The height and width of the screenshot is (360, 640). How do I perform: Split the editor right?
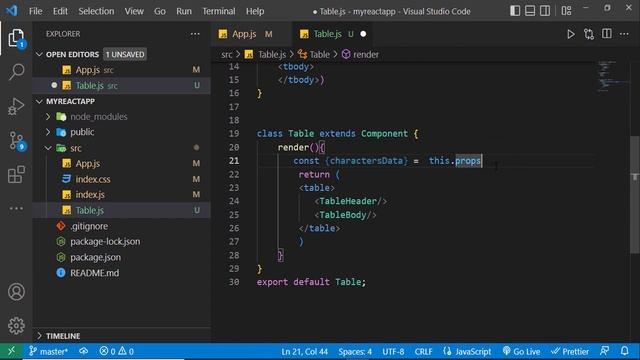pos(607,34)
